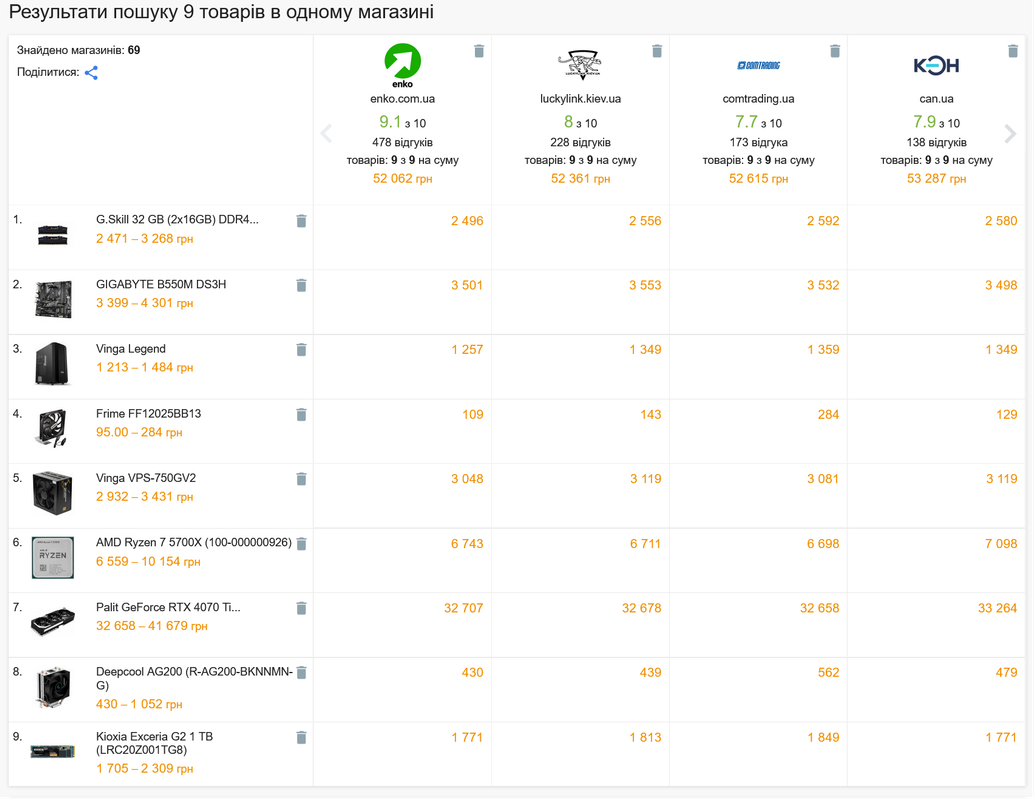Screen dimensions: 1036x800
Task: Open the G.Skill RAM product thumbnail
Action: 52,235
